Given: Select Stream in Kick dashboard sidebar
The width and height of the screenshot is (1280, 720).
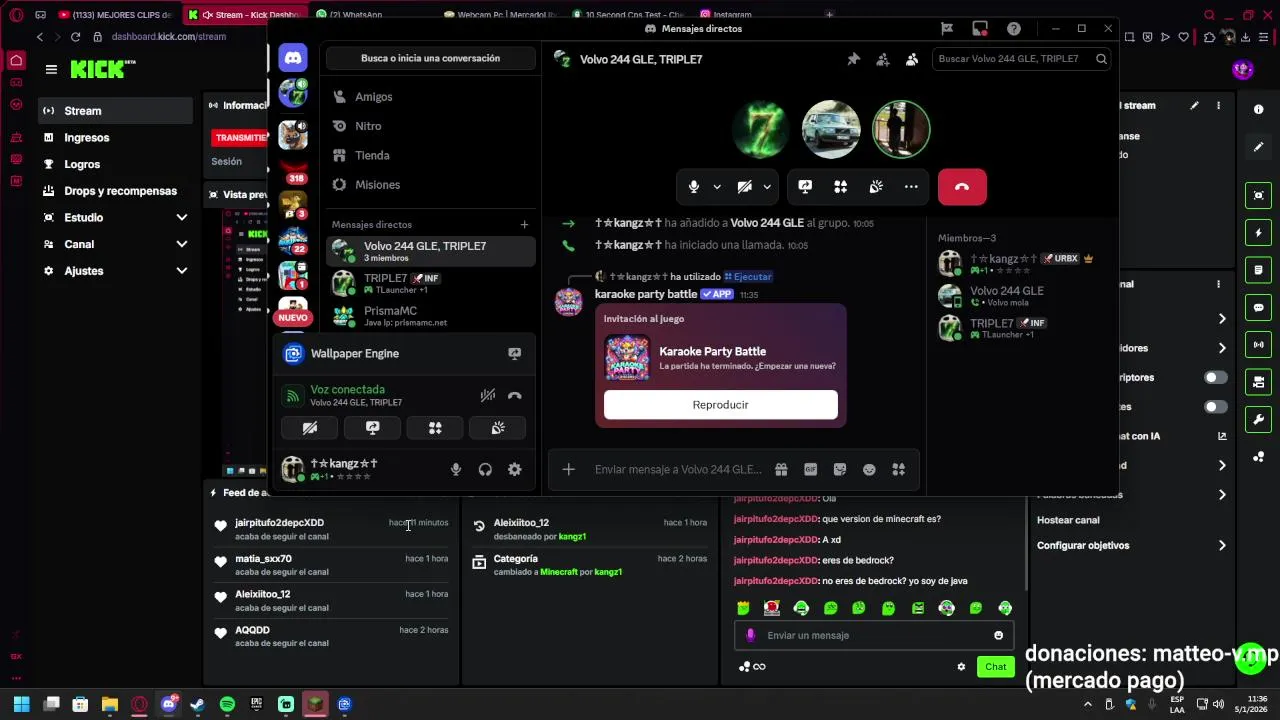Looking at the screenshot, I should coord(115,111).
